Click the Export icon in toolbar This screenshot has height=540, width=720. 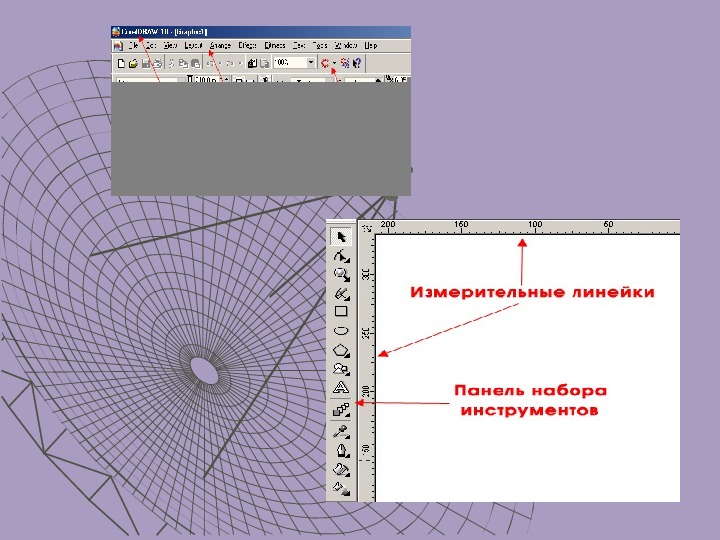pos(264,63)
